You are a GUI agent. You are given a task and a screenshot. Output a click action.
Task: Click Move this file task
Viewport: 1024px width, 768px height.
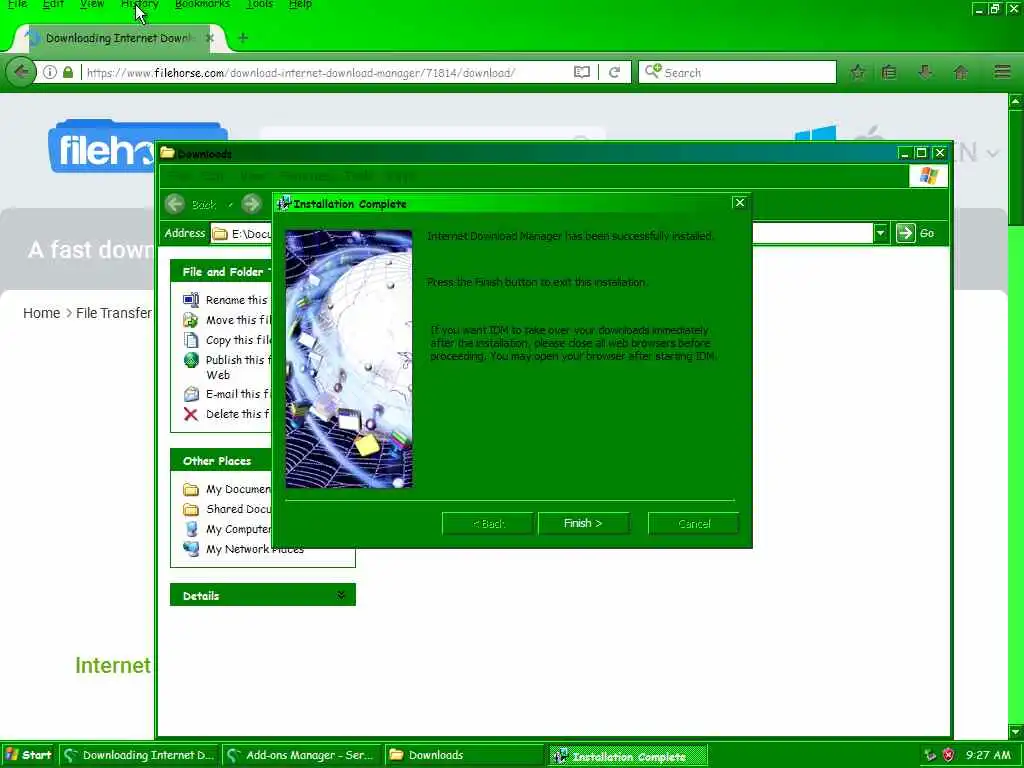(x=227, y=320)
